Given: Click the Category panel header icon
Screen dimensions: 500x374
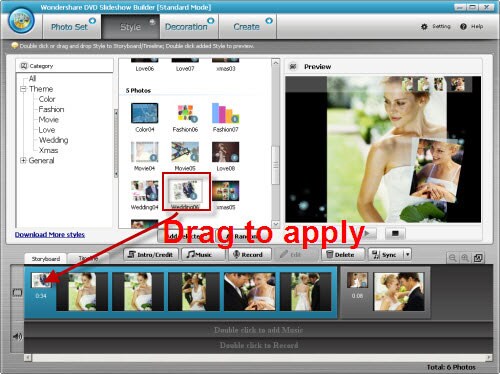Looking at the screenshot, I should pos(24,66).
